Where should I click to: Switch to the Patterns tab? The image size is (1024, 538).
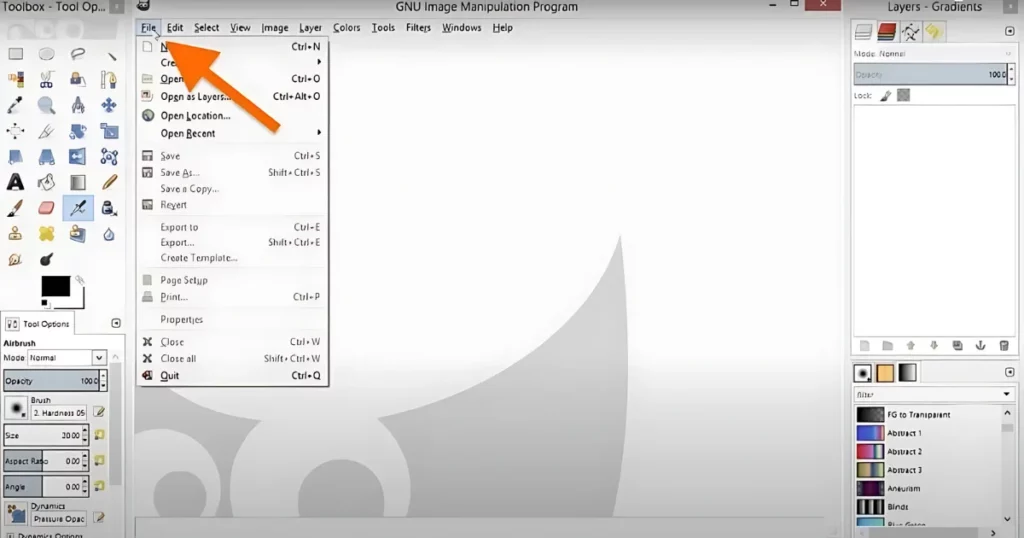(885, 373)
